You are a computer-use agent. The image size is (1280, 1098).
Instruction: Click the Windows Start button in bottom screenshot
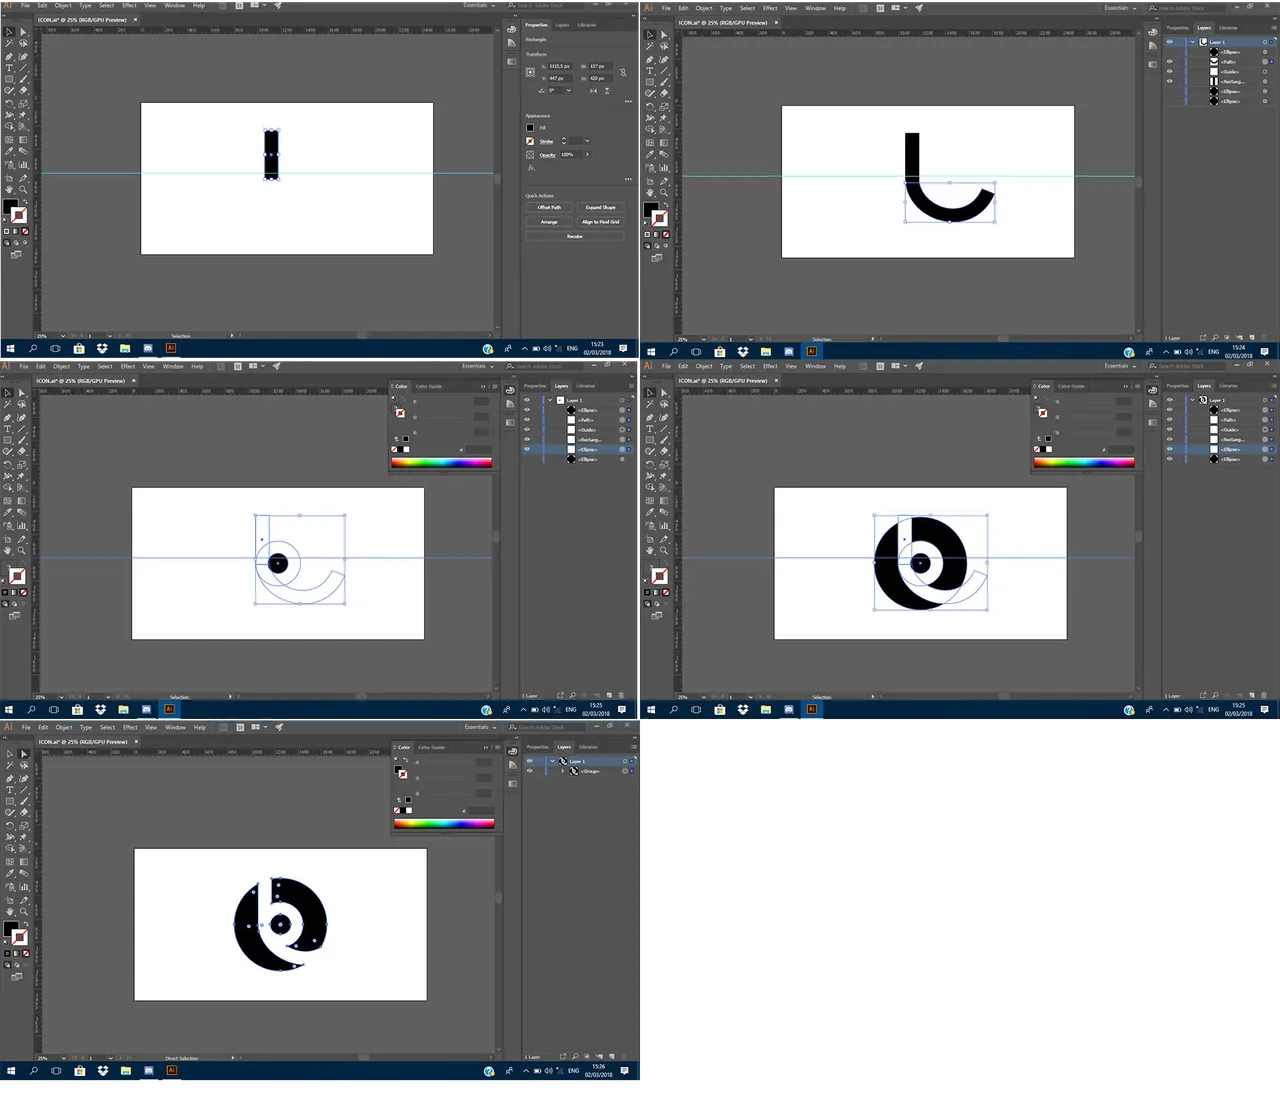[10, 1070]
